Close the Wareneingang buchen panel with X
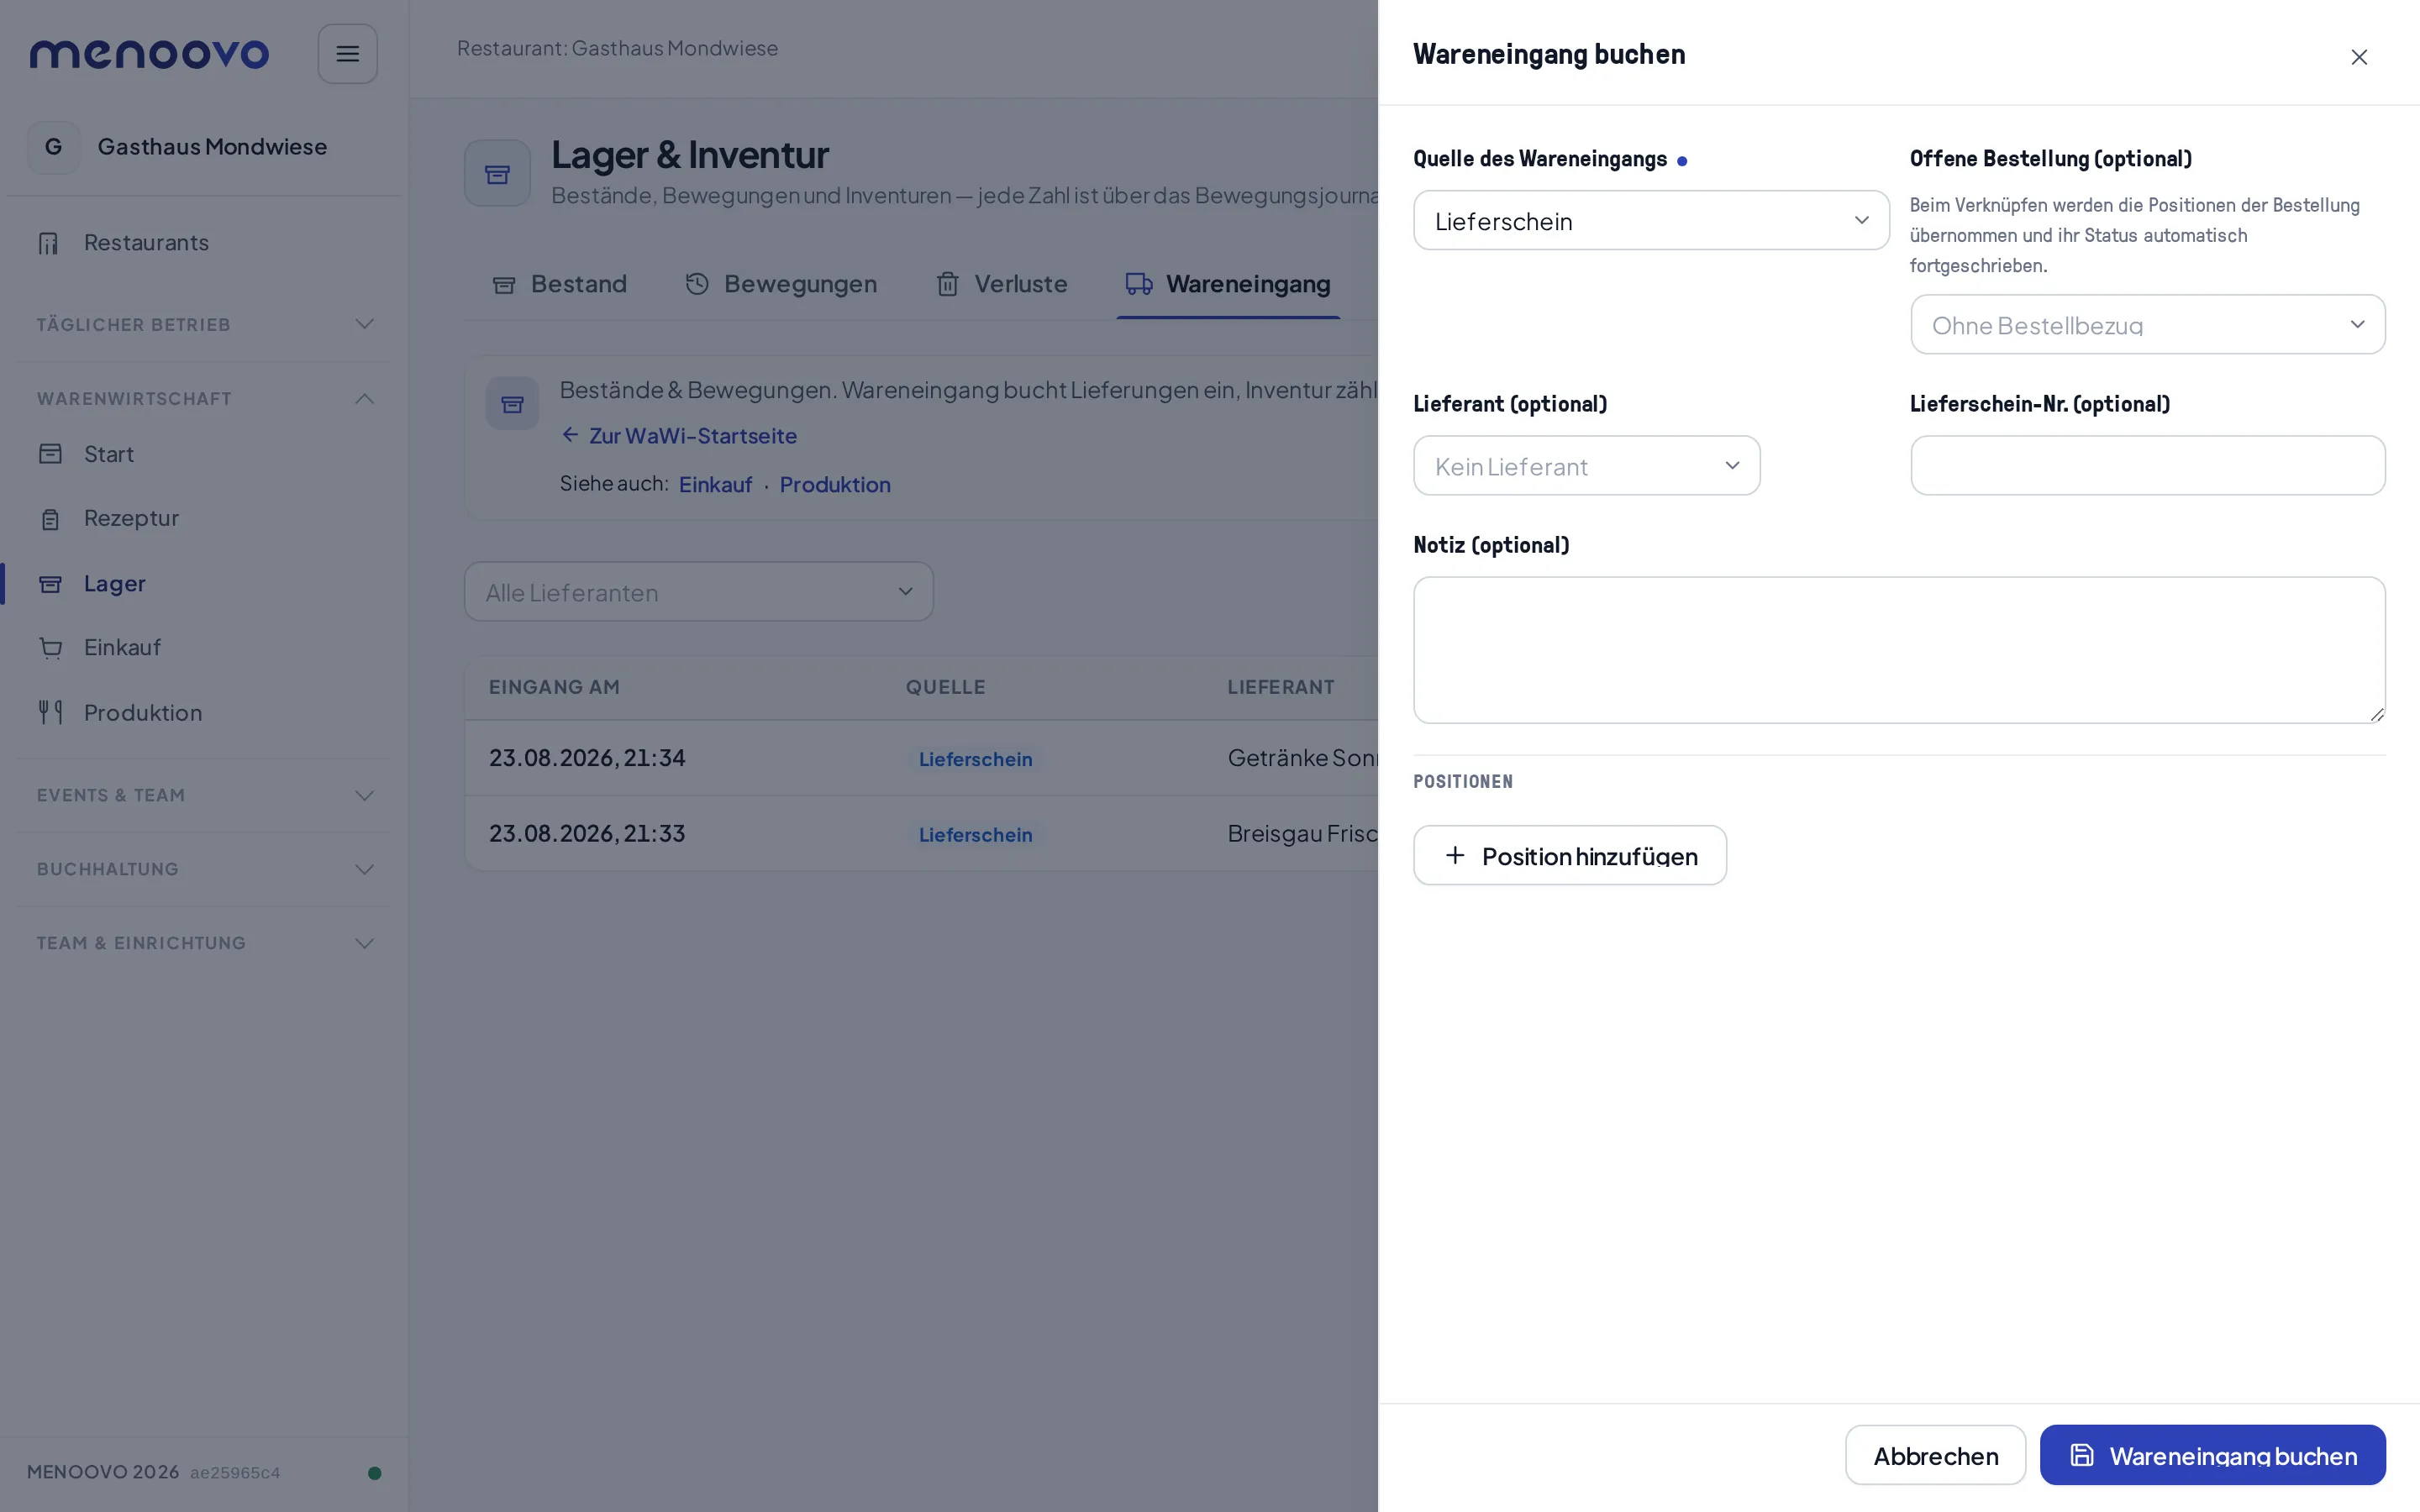Viewport: 2420px width, 1512px height. click(x=2359, y=57)
